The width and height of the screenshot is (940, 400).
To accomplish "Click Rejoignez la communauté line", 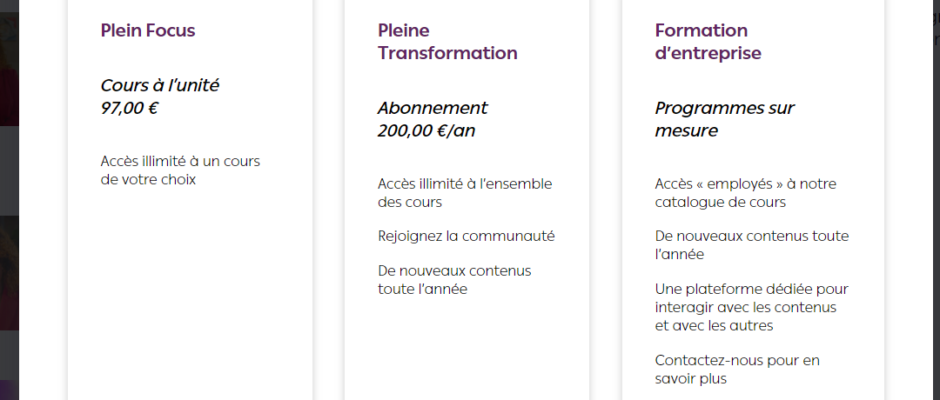I will point(466,236).
